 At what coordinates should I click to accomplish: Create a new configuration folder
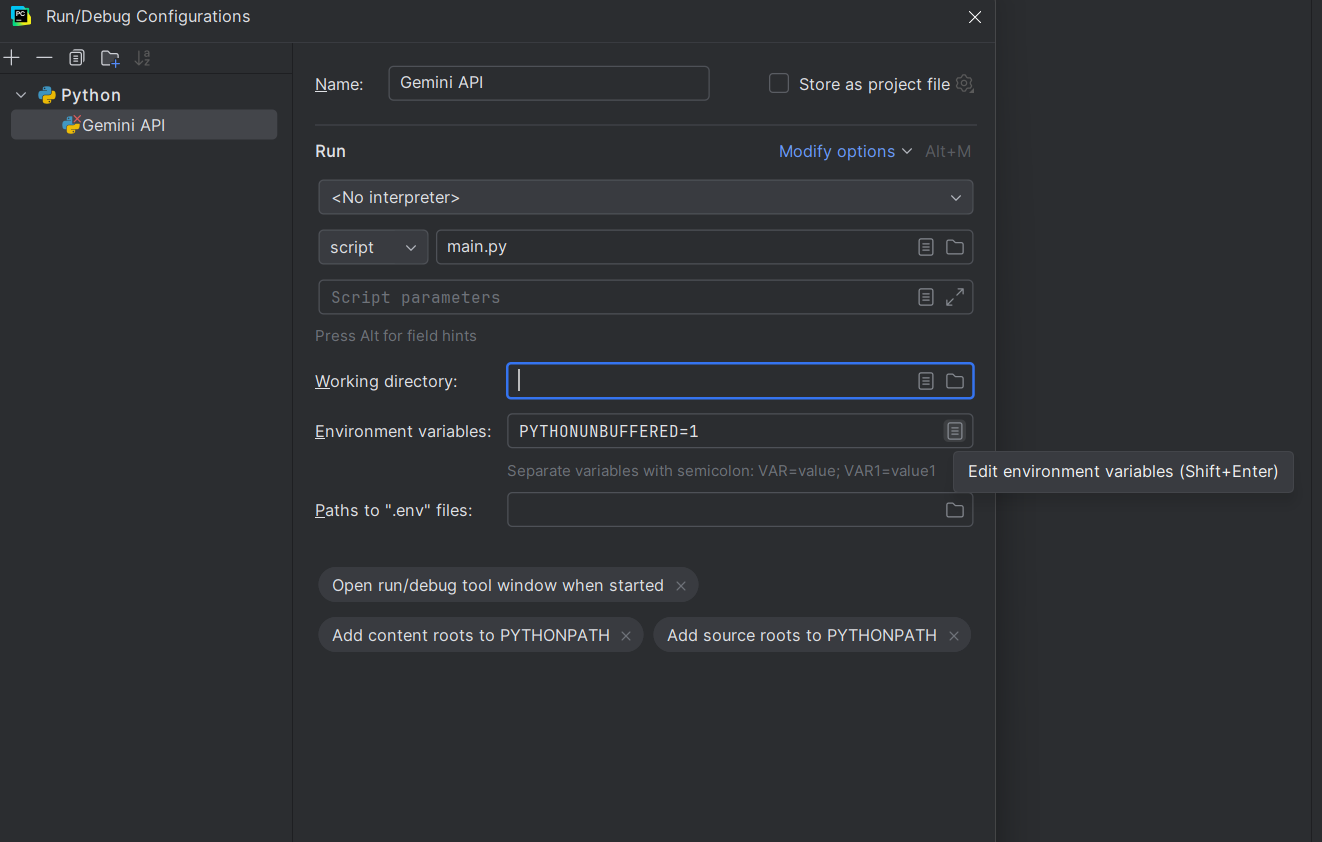110,58
